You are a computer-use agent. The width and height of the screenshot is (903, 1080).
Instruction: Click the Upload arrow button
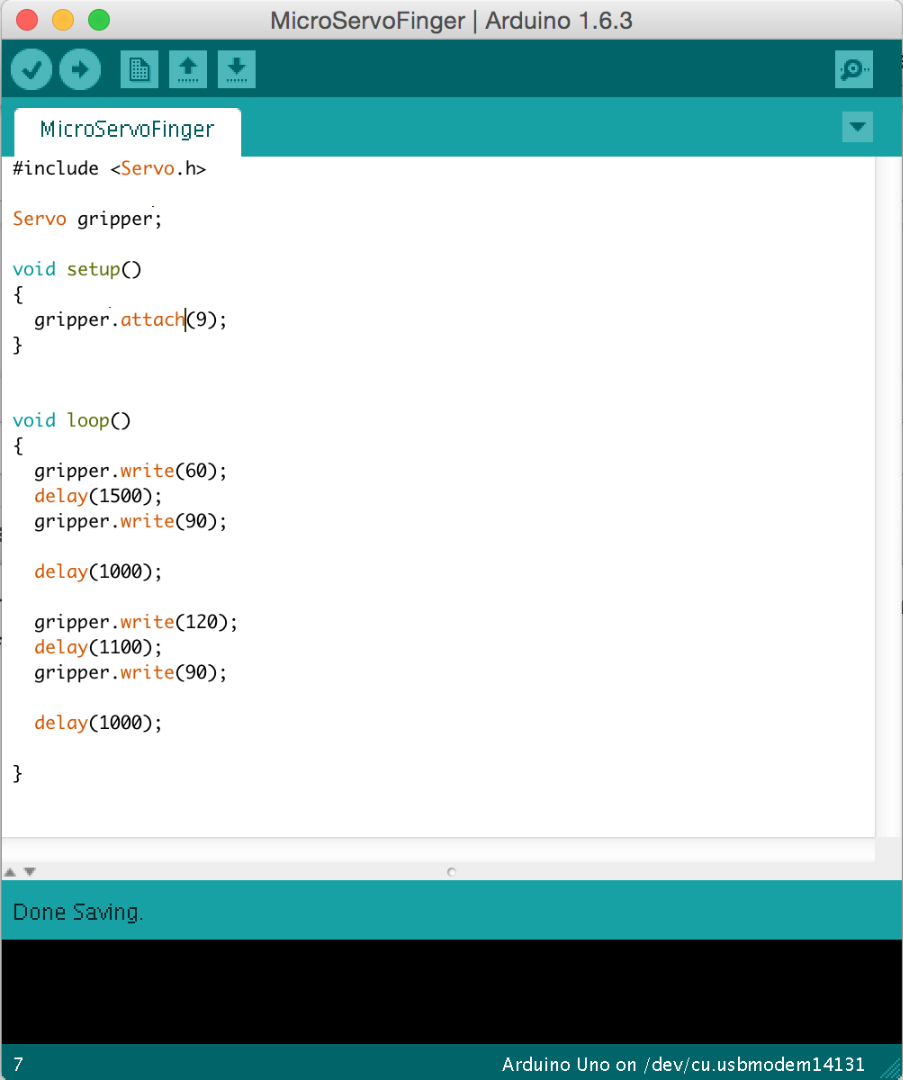click(80, 69)
